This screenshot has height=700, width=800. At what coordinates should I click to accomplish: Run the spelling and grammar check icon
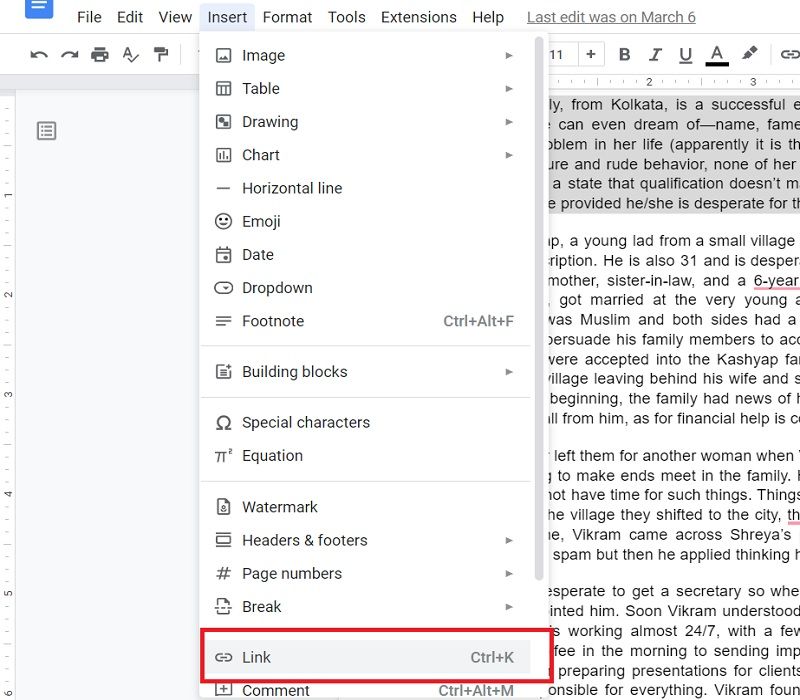click(x=131, y=55)
